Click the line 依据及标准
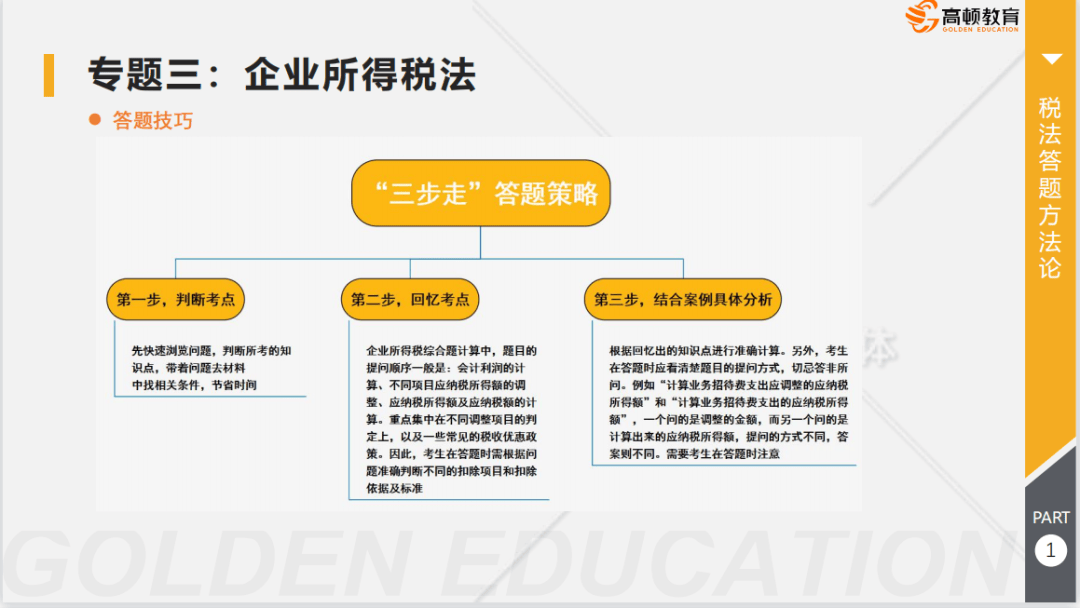1080x608 pixels. [x=395, y=488]
